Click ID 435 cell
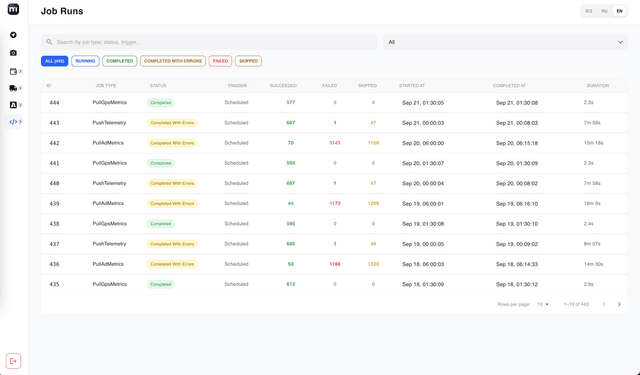 click(x=54, y=284)
